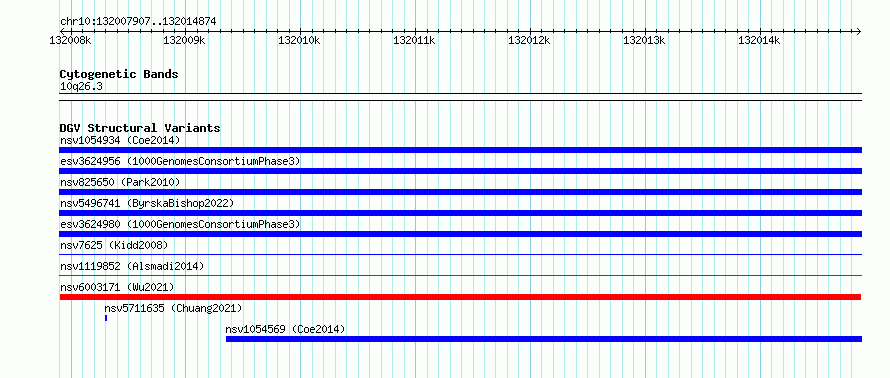Click the blue bar under esv3624980
890x378 pixels.
pos(460,234)
